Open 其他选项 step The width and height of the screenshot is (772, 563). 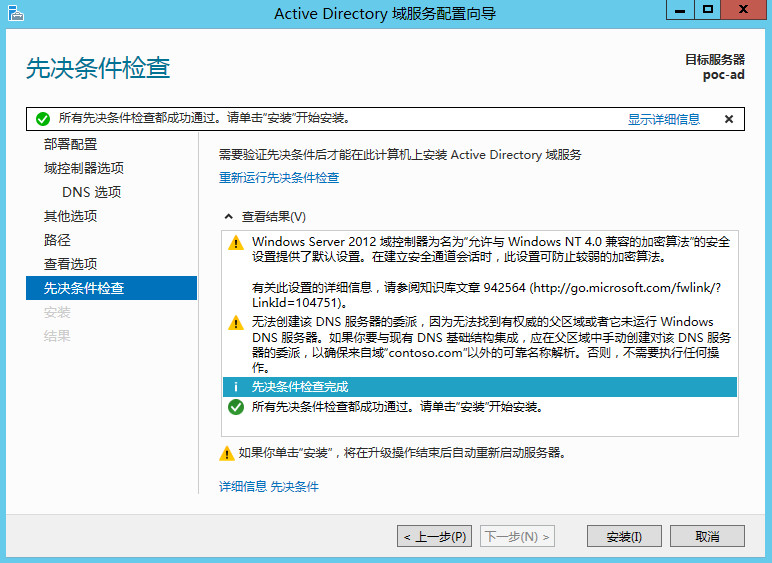70,216
